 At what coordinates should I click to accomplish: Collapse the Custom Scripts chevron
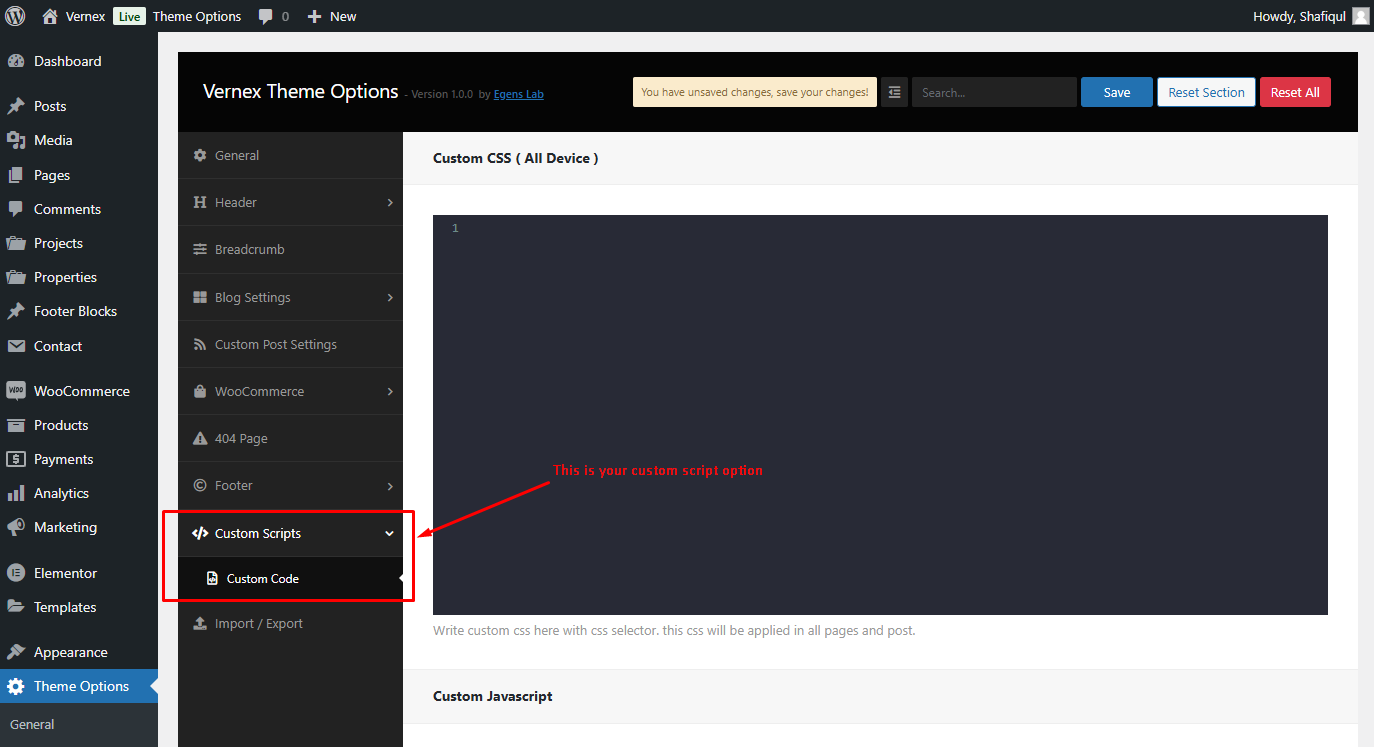(390, 533)
